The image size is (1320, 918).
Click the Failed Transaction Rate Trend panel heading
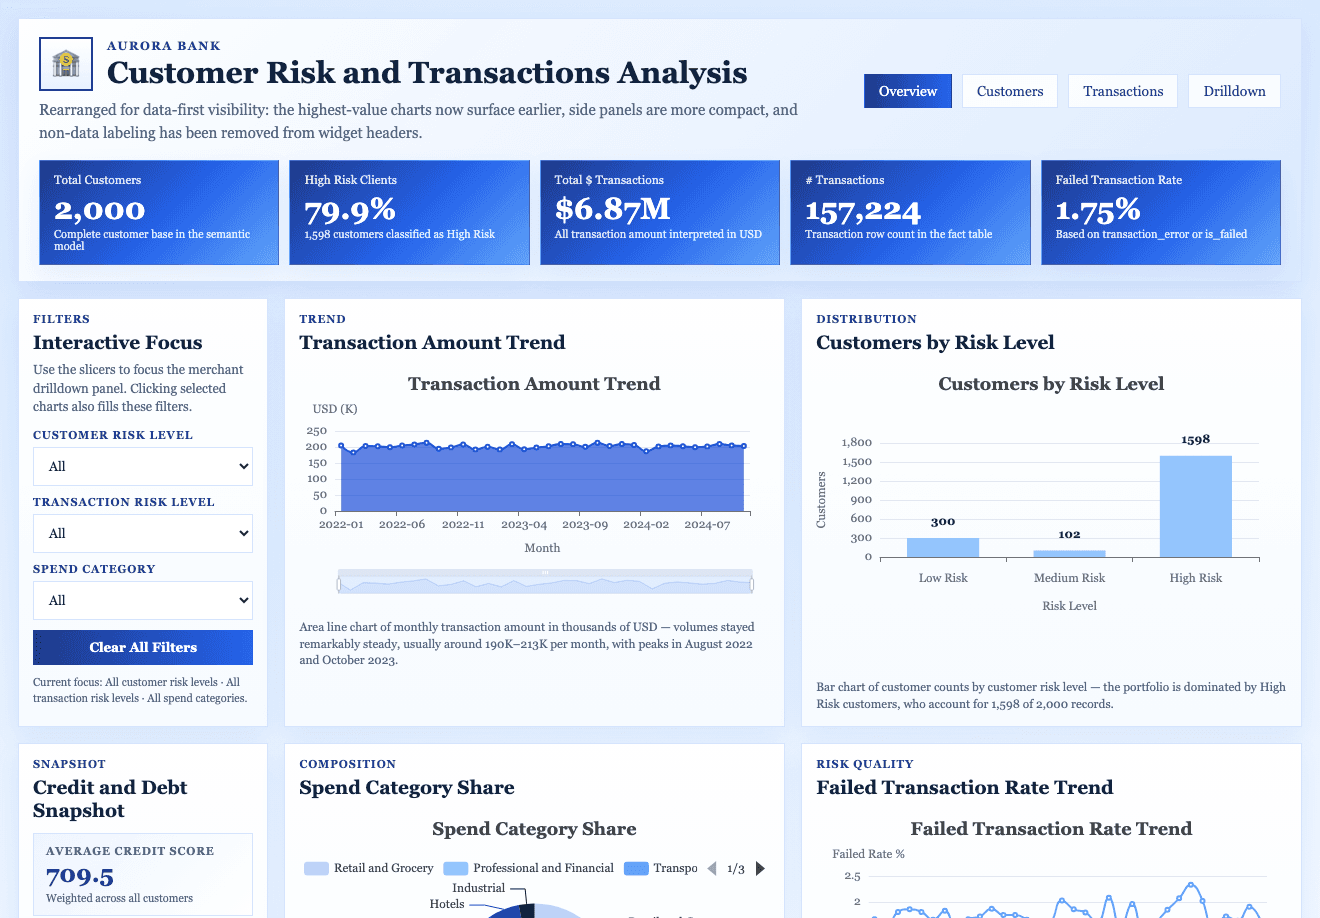(964, 787)
